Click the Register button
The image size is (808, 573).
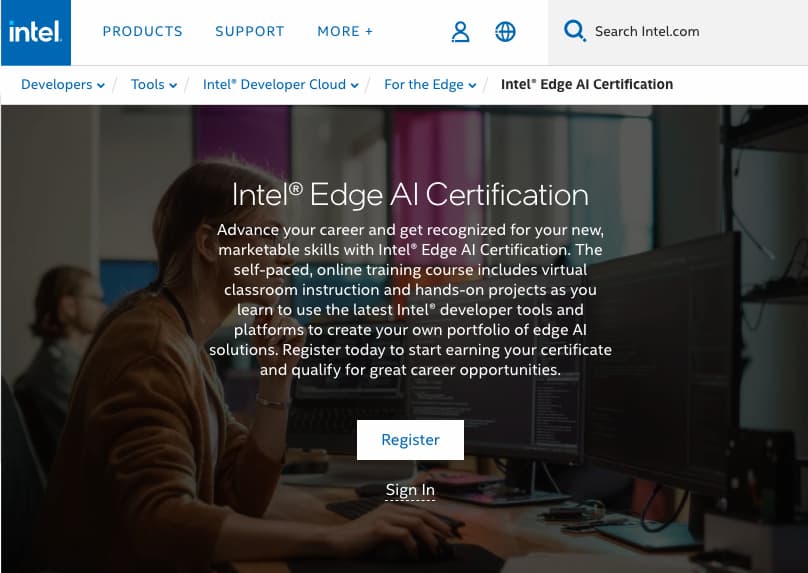pyautogui.click(x=410, y=440)
